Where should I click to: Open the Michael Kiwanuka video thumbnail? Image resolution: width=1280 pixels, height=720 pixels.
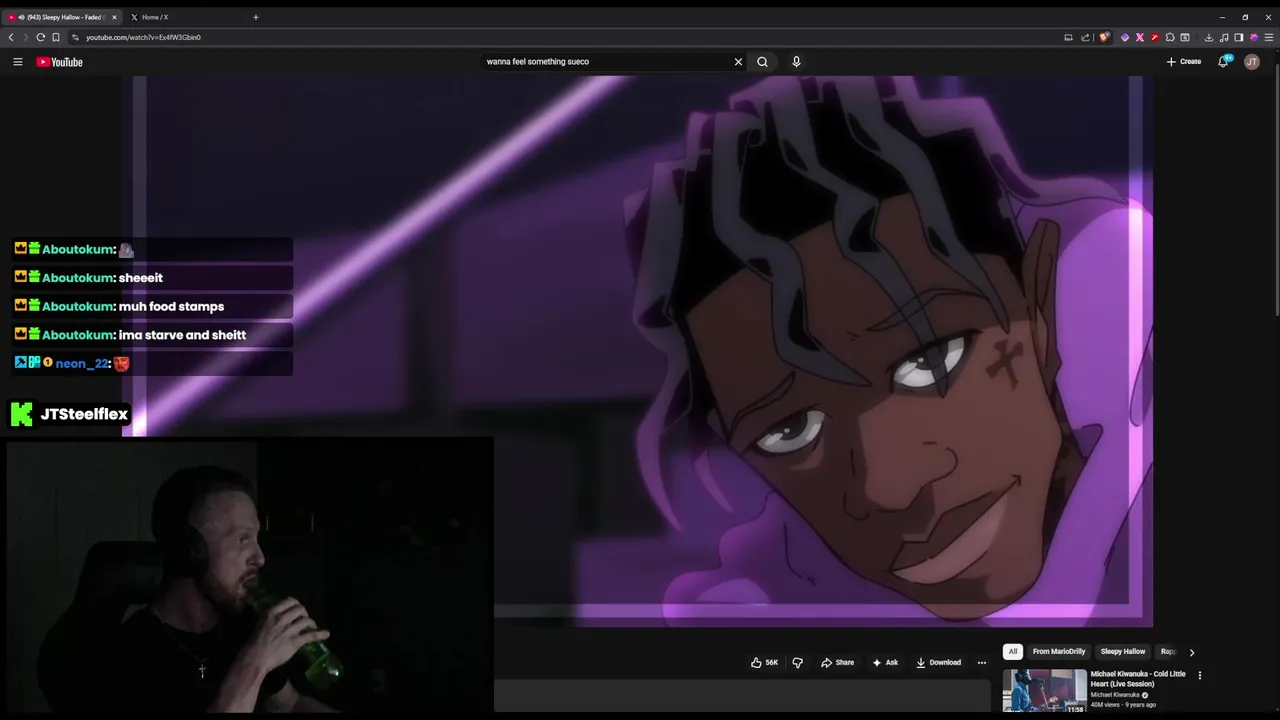[x=1044, y=690]
